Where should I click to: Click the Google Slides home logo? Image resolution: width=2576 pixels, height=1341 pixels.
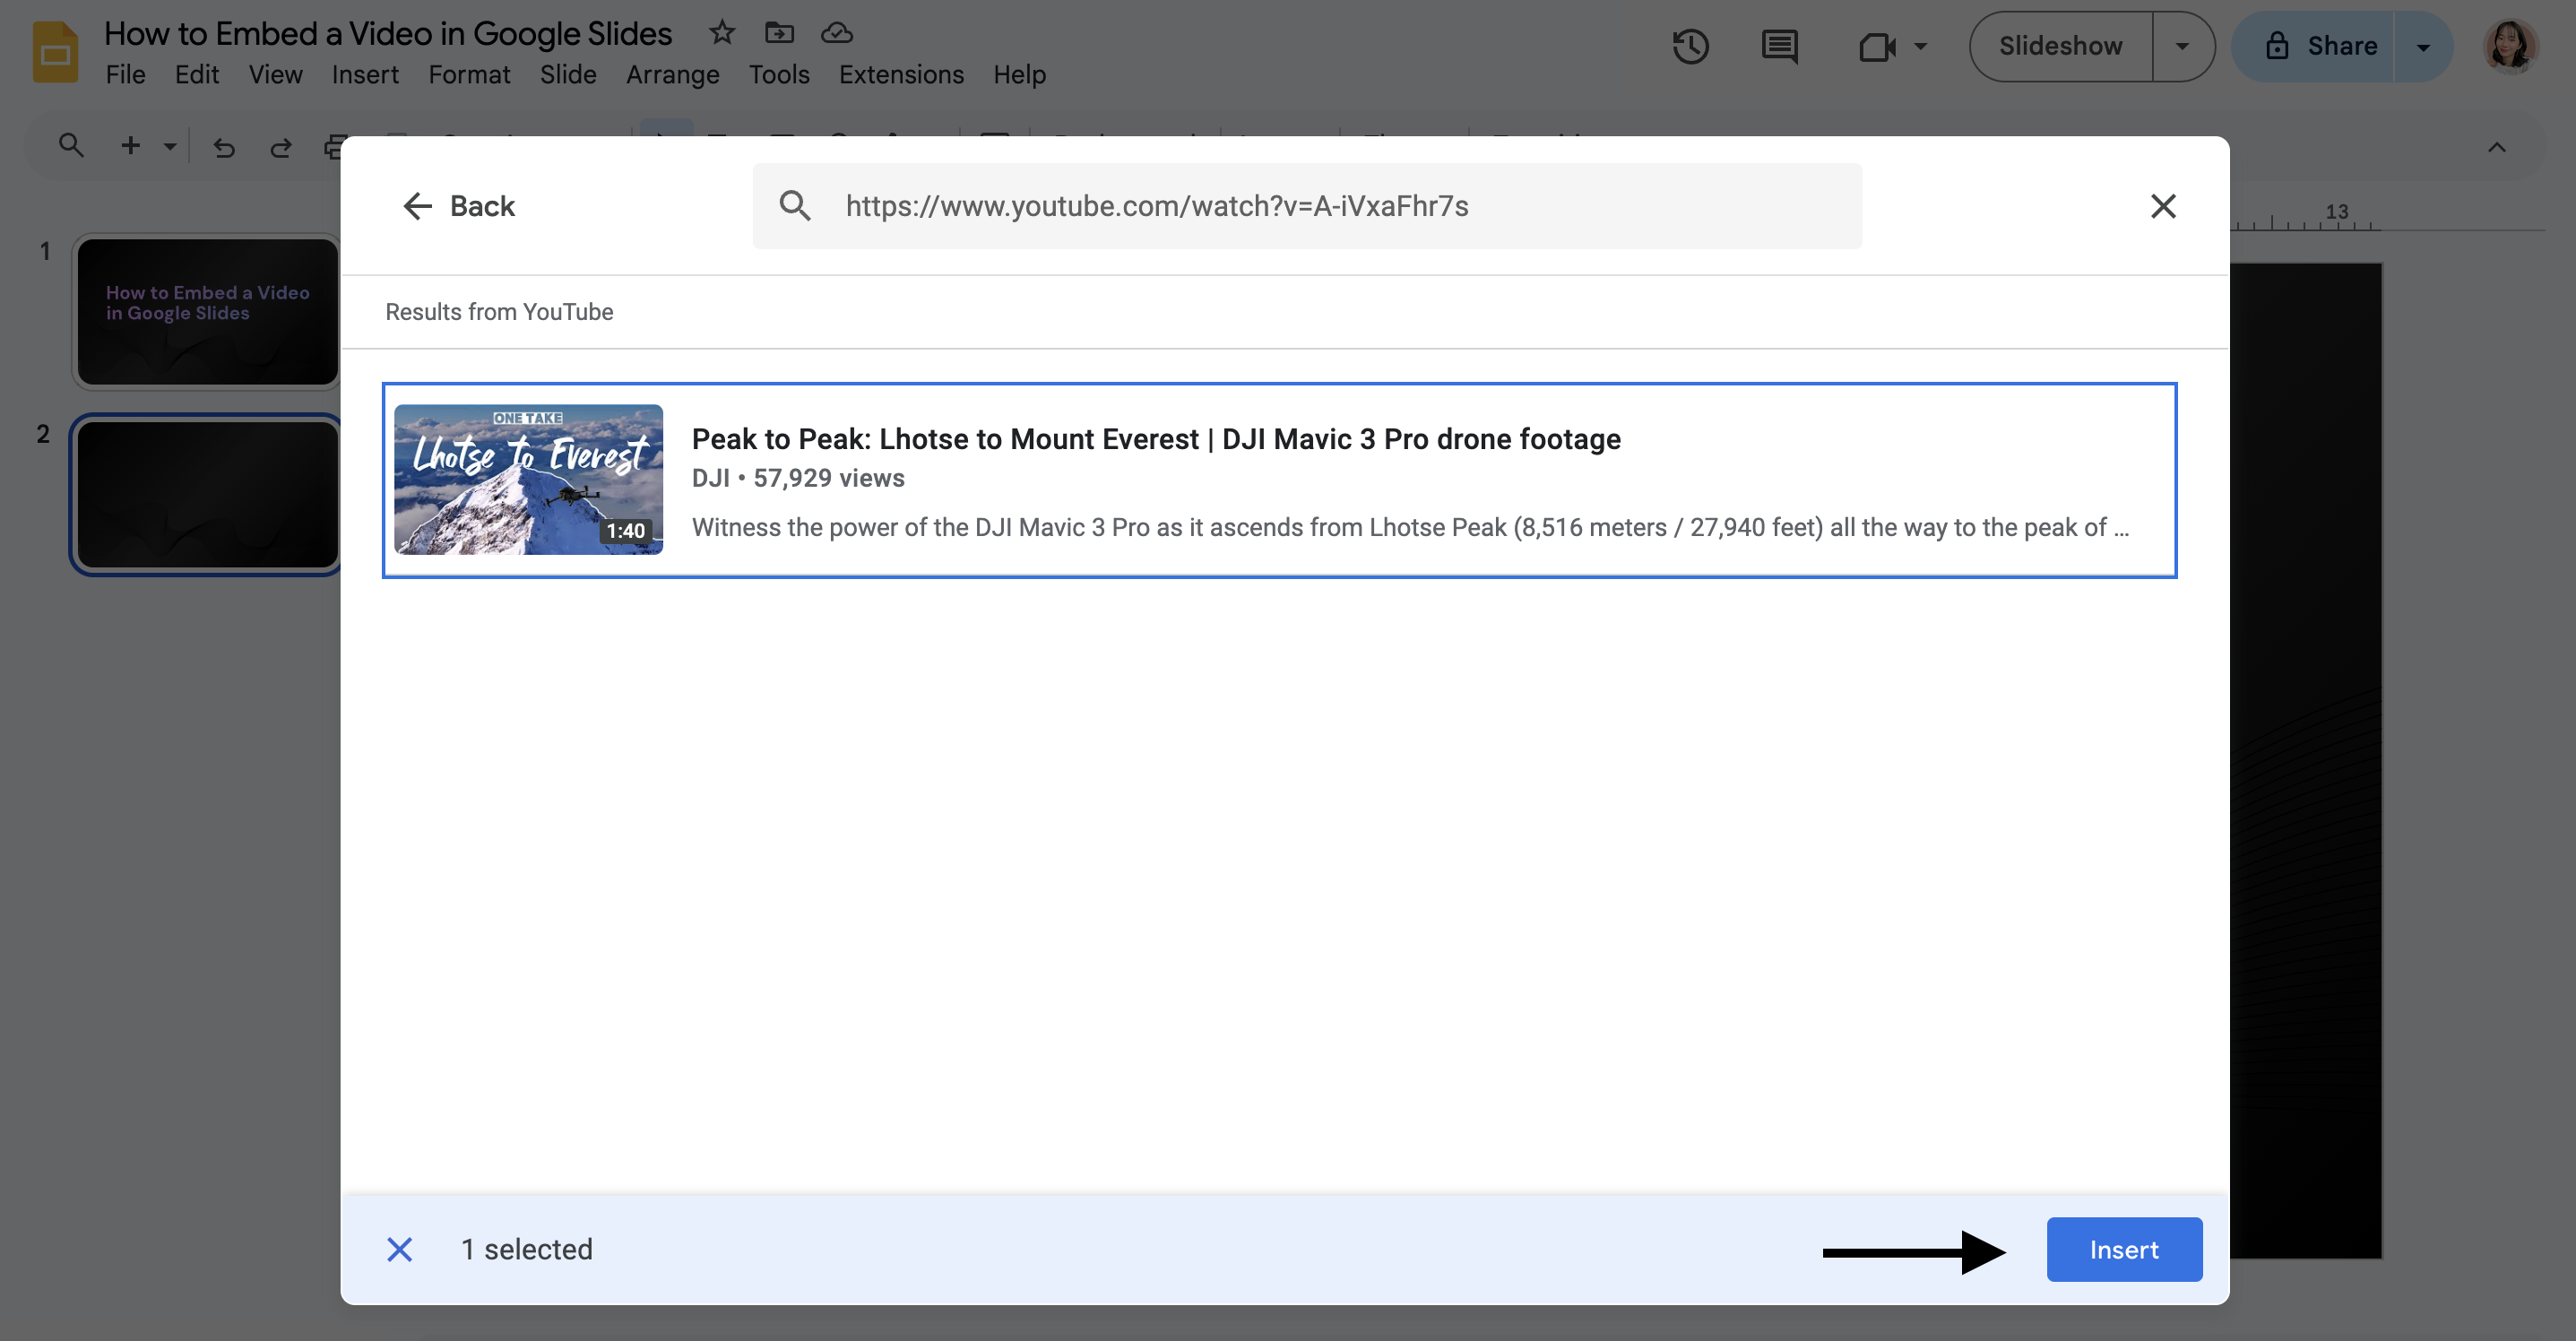(55, 52)
